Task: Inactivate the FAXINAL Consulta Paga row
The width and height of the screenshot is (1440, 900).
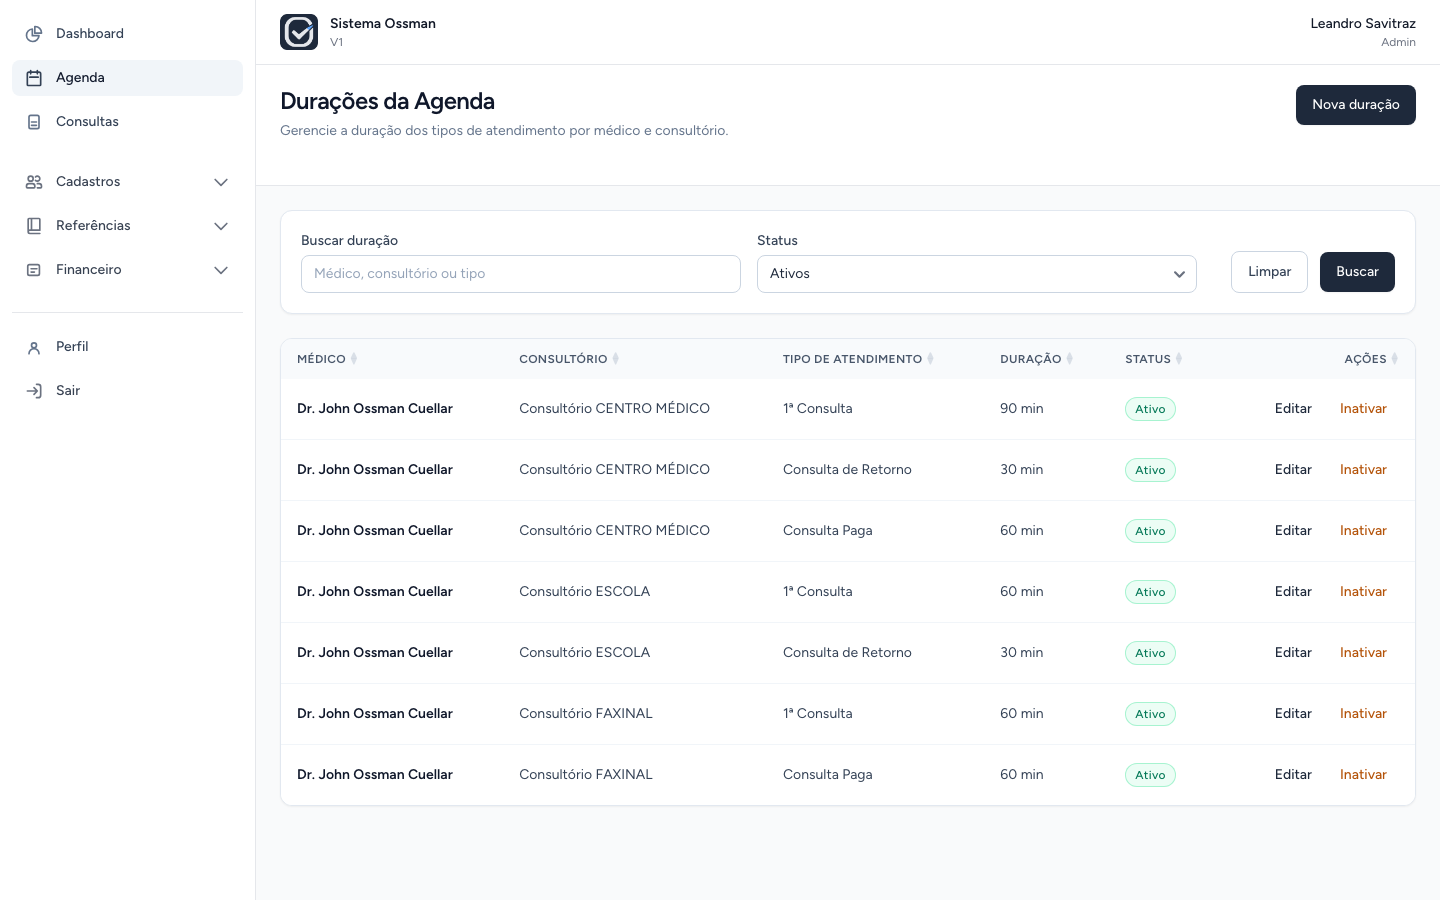Action: pos(1363,775)
